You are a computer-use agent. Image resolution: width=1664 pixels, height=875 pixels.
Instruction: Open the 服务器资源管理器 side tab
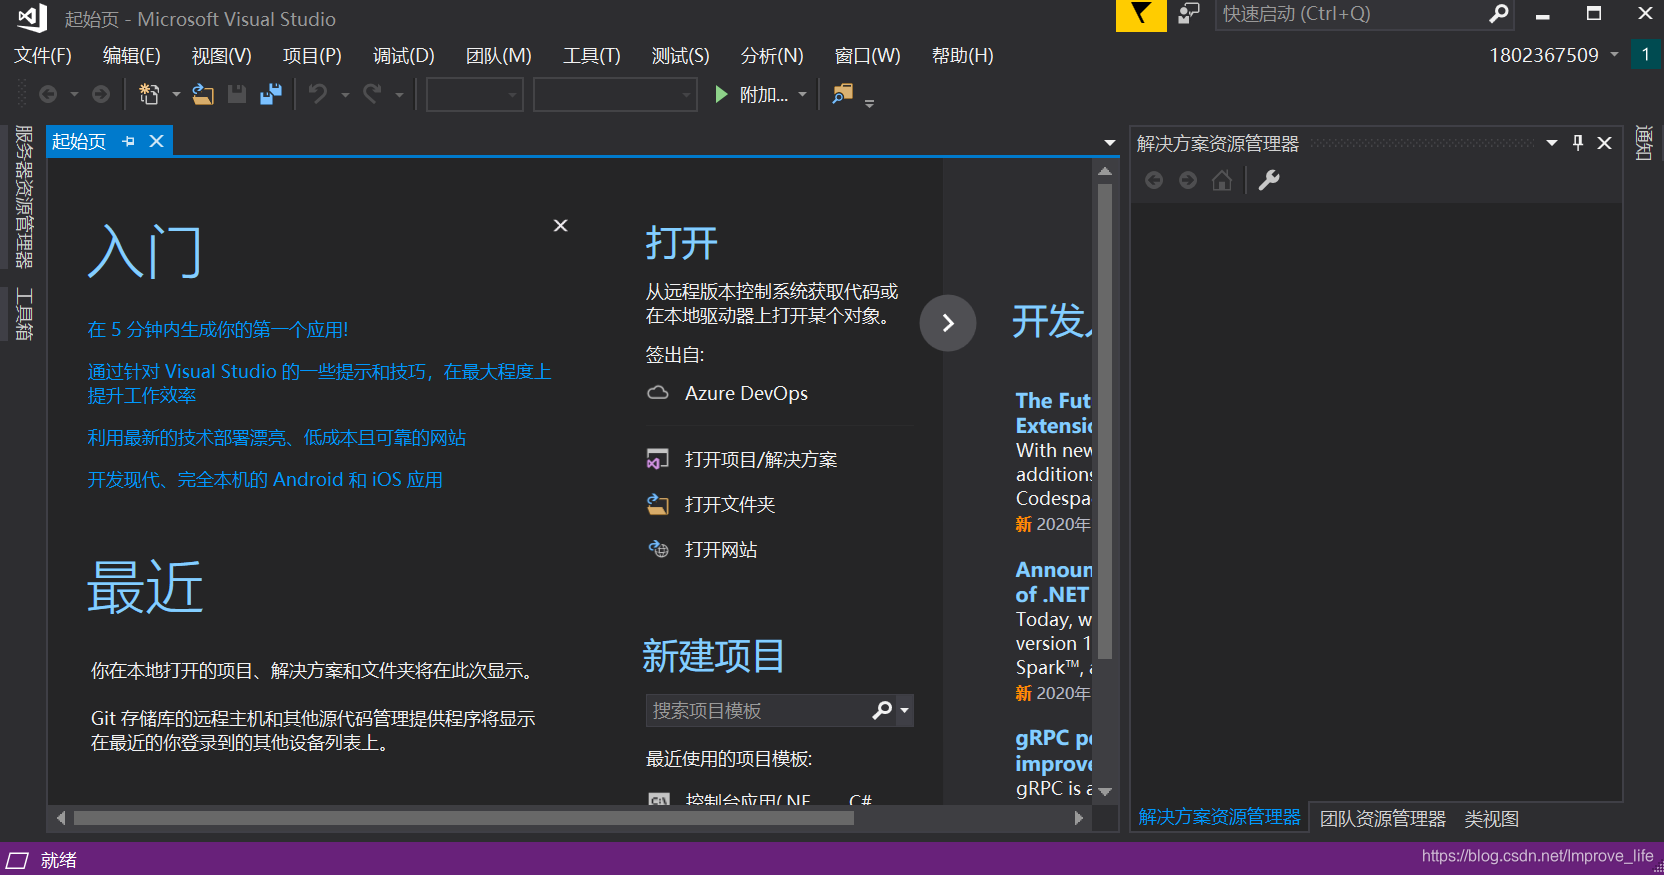click(24, 196)
